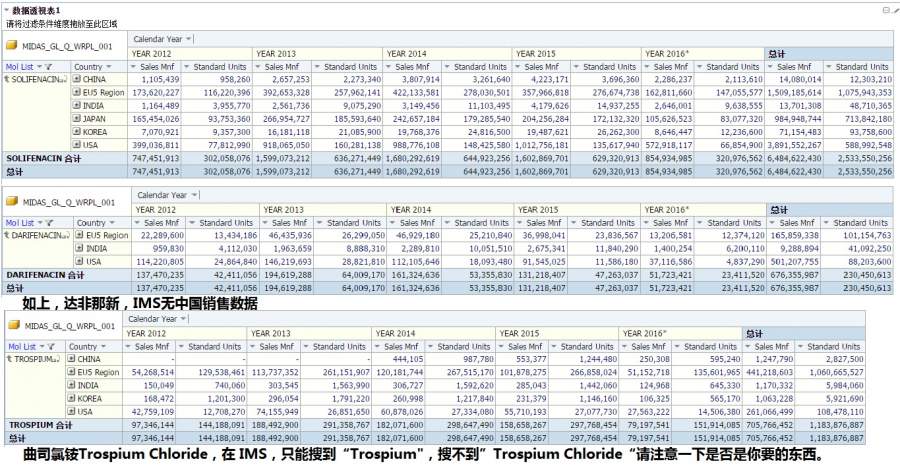Open the Calendar Year dropdown in the Trospium table

click(183, 318)
